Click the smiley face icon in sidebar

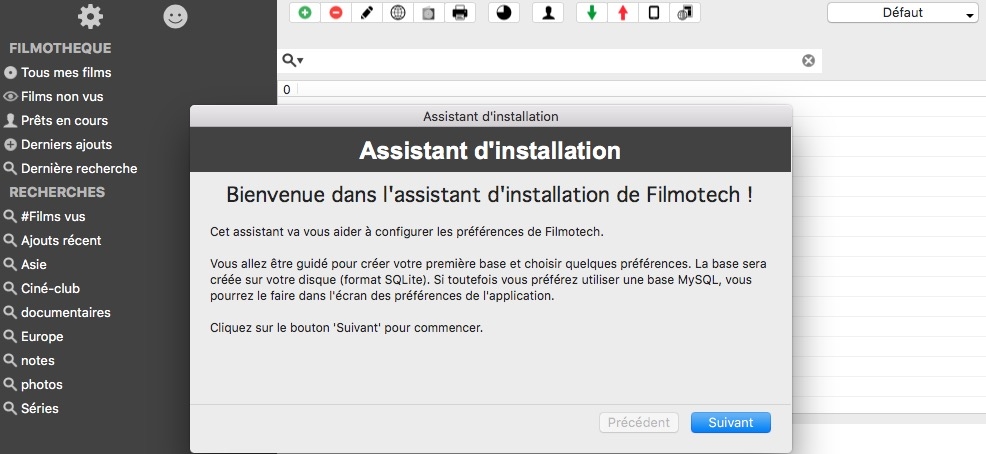175,16
